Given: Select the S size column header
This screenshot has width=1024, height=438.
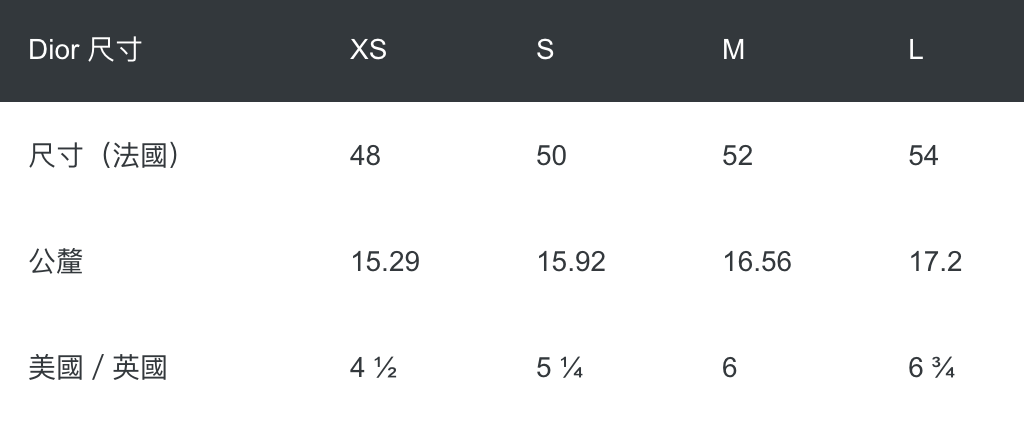Looking at the screenshot, I should tap(545, 50).
